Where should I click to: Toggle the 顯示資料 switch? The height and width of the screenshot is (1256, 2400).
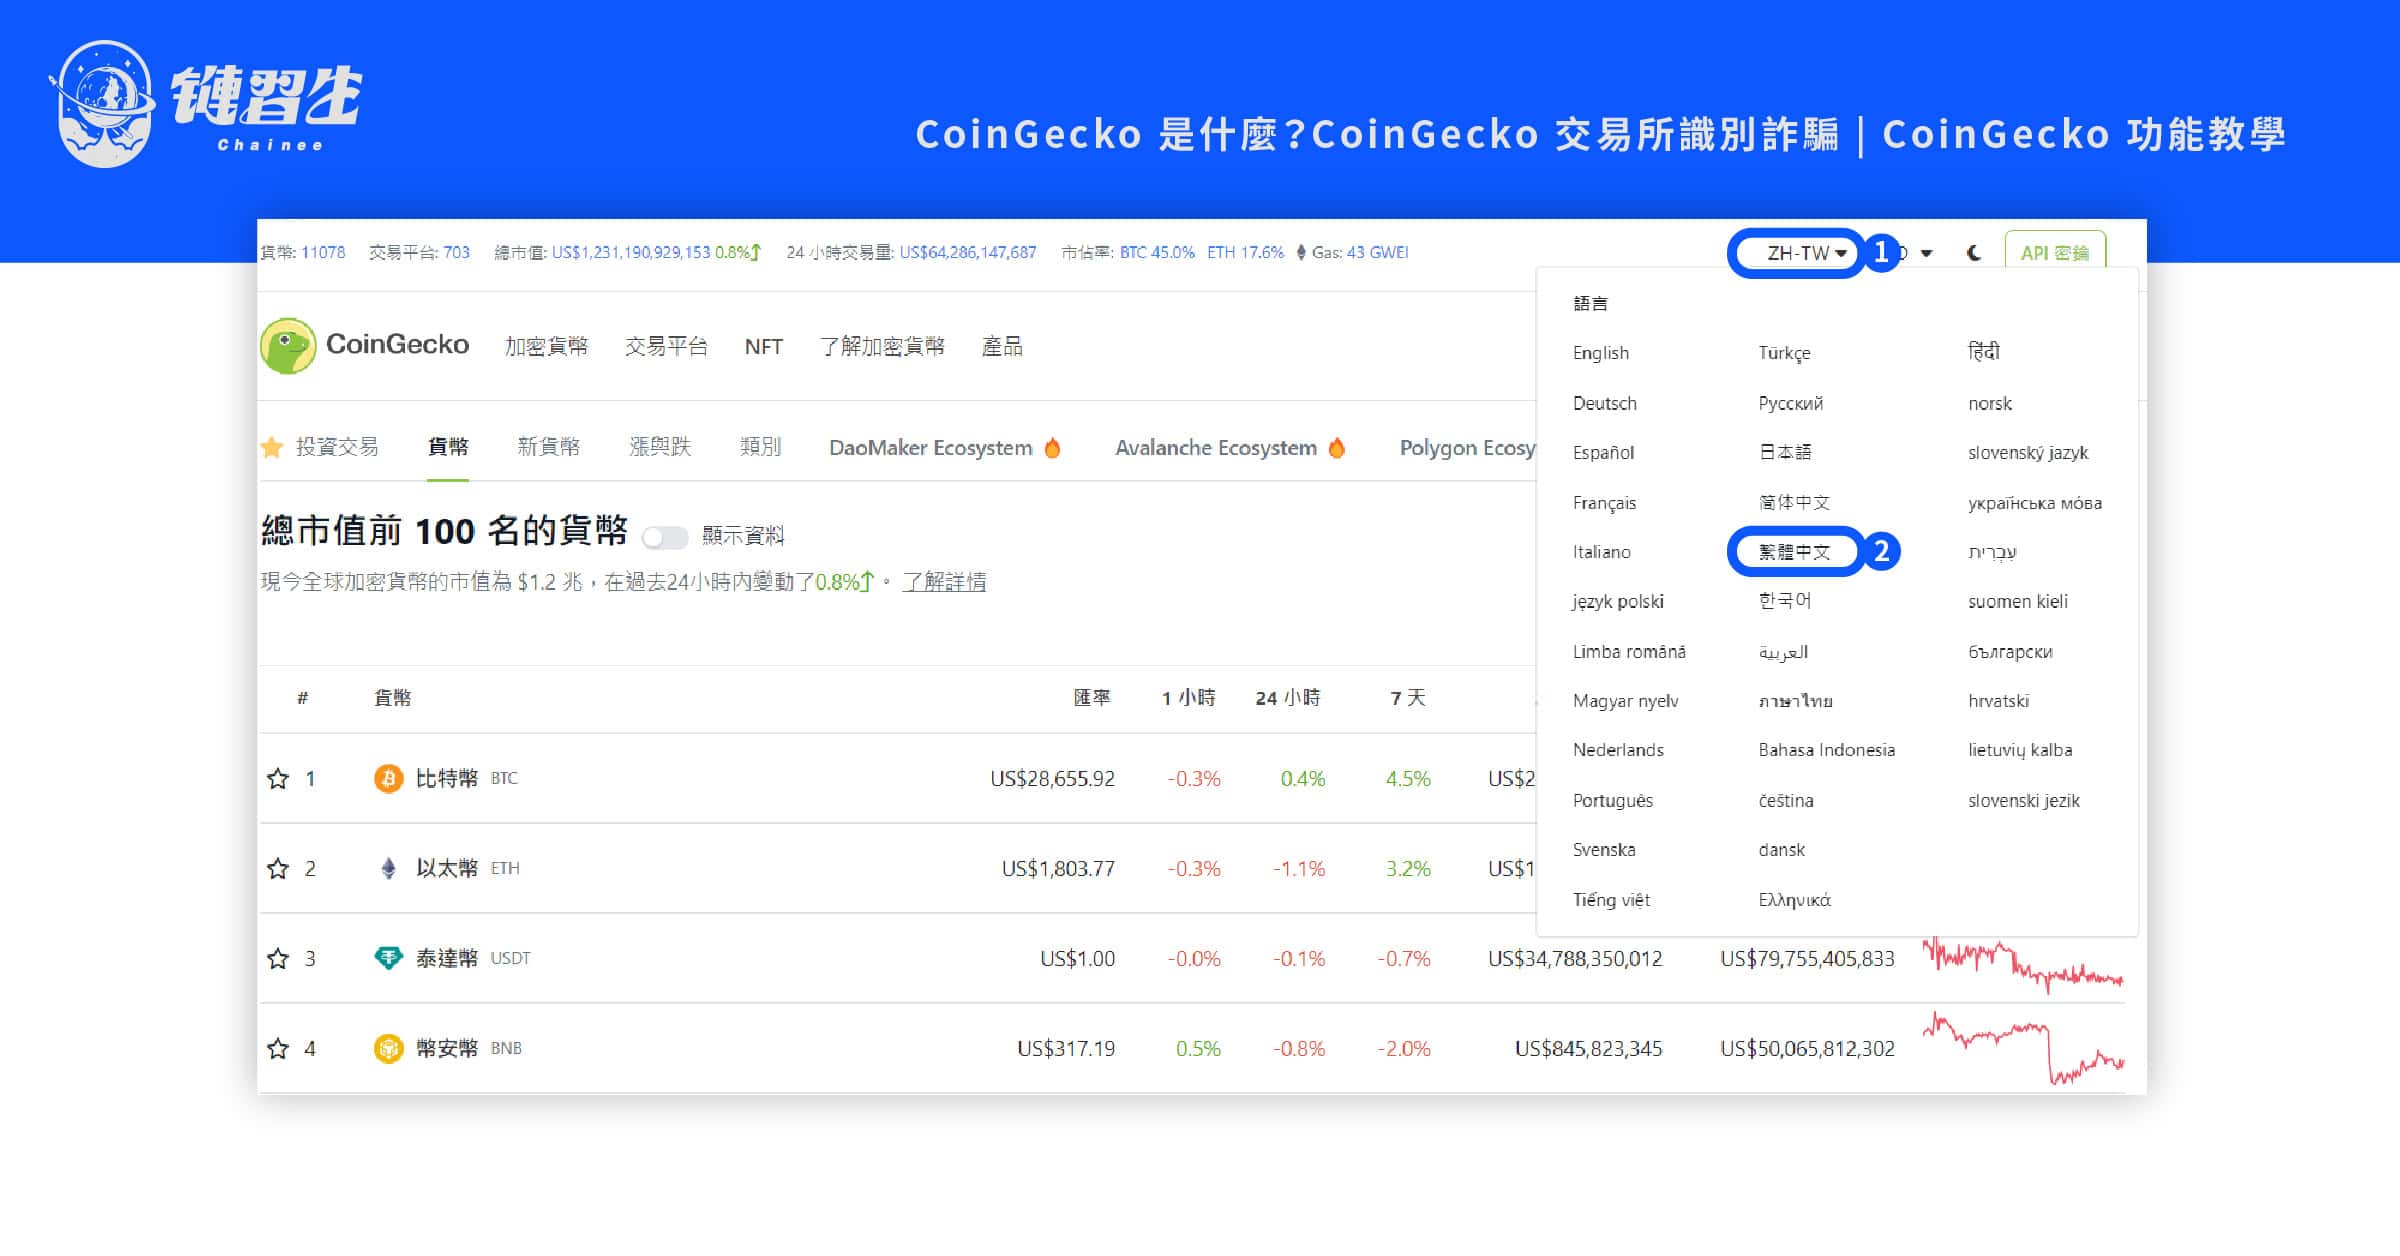tap(665, 537)
